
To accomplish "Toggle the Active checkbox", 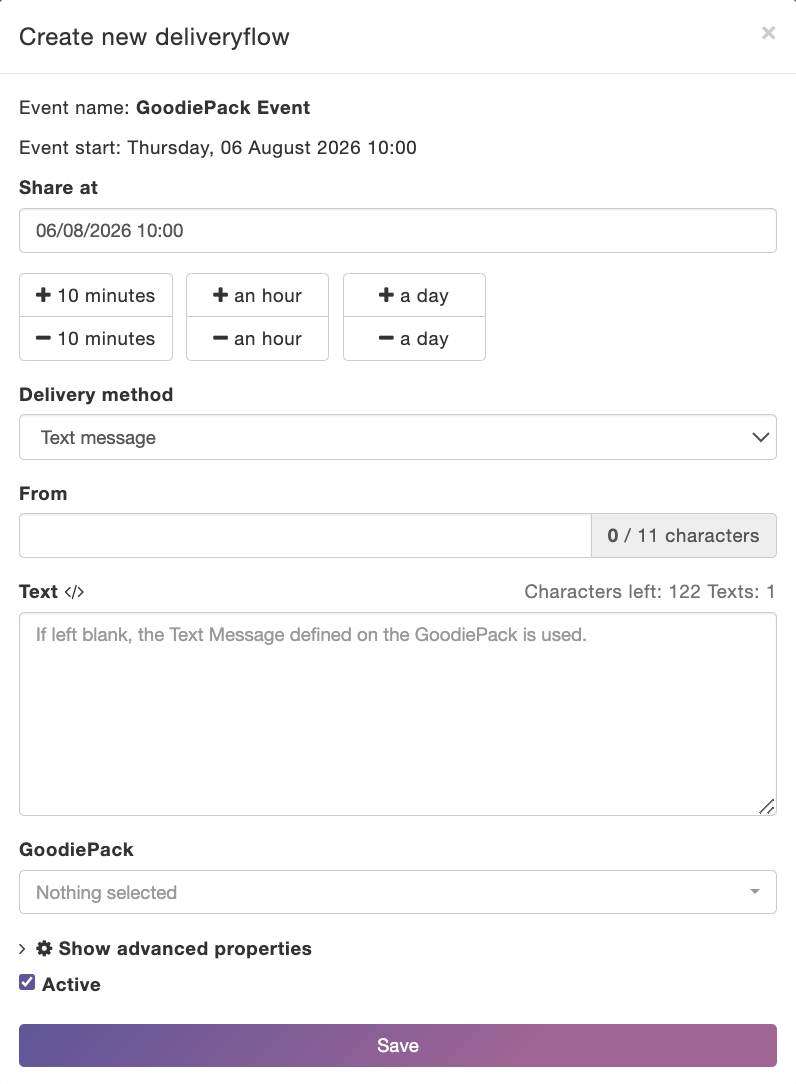I will 27,982.
